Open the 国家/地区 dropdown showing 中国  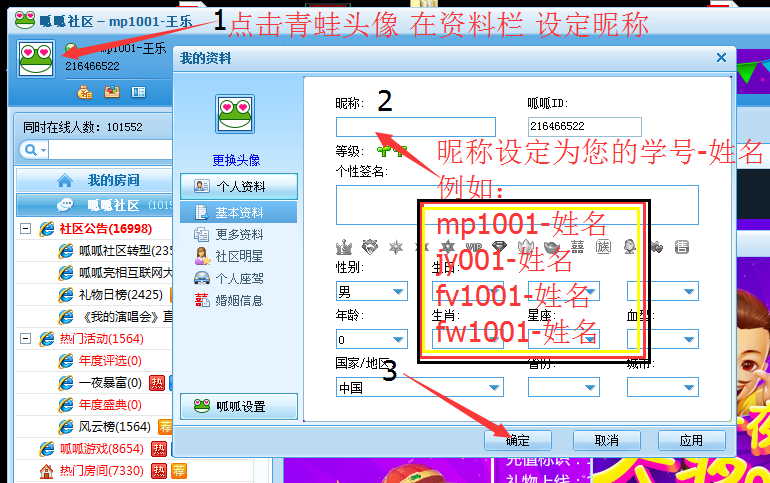click(420, 387)
